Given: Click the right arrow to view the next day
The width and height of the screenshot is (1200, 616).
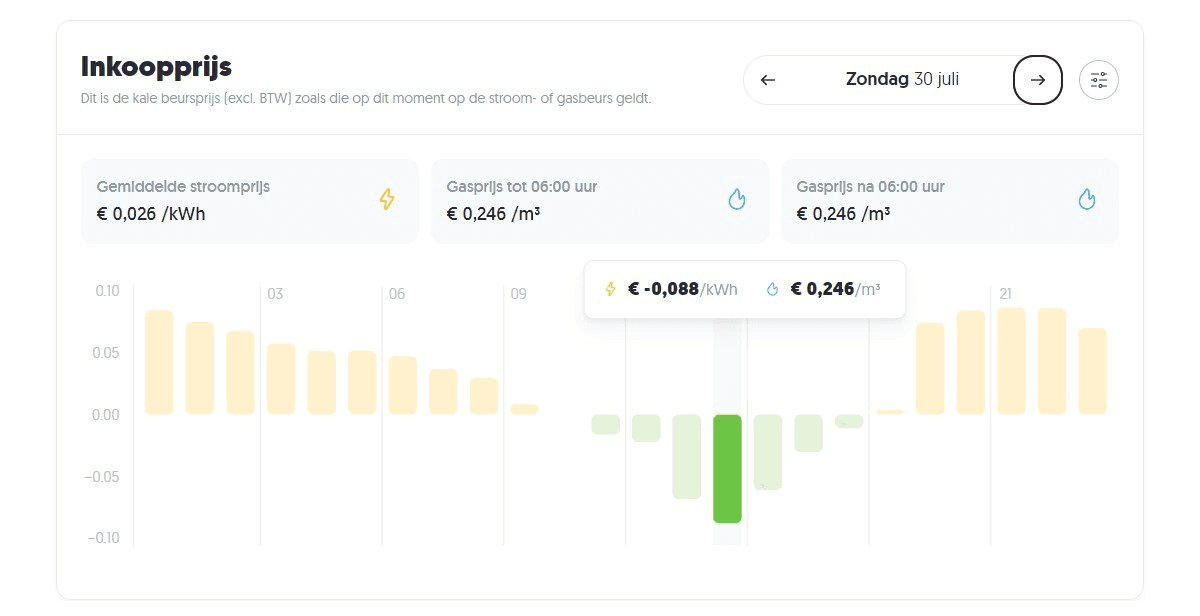Looking at the screenshot, I should point(1037,79).
